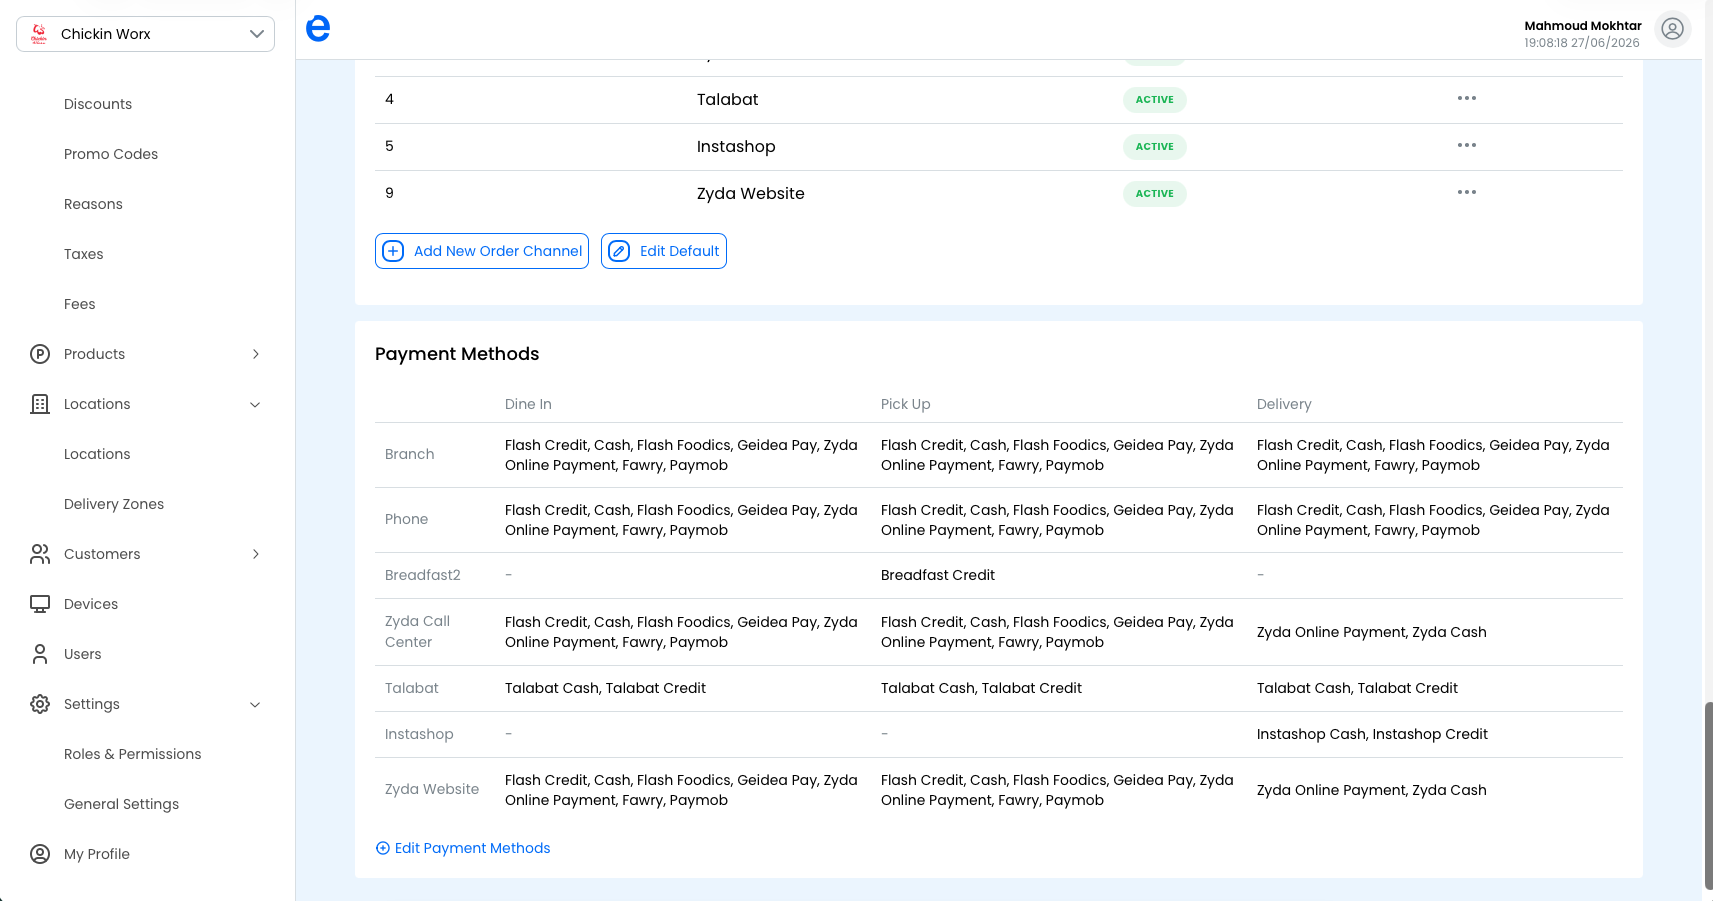
Task: Open General Settings in sidebar
Action: tap(122, 804)
